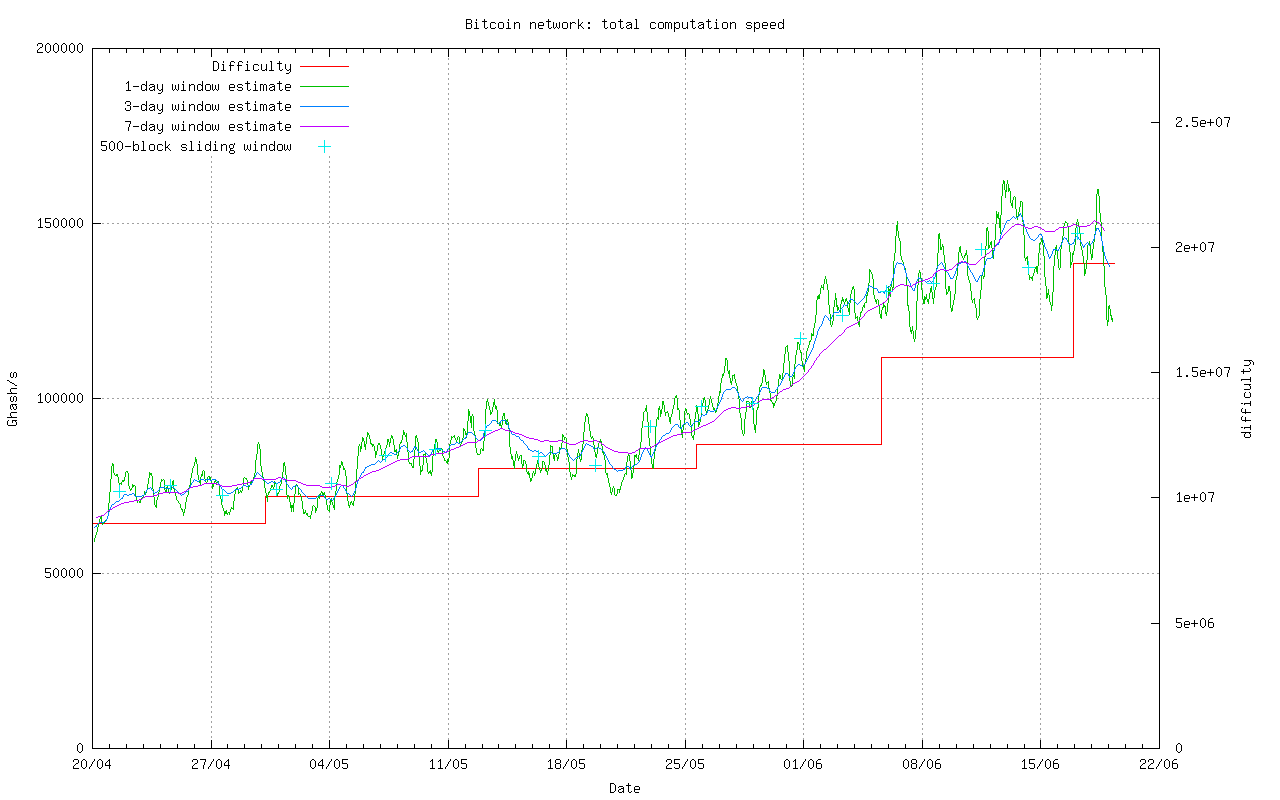Select the '1-day window estimate' legend label
1280x800 pixels.
click(208, 87)
